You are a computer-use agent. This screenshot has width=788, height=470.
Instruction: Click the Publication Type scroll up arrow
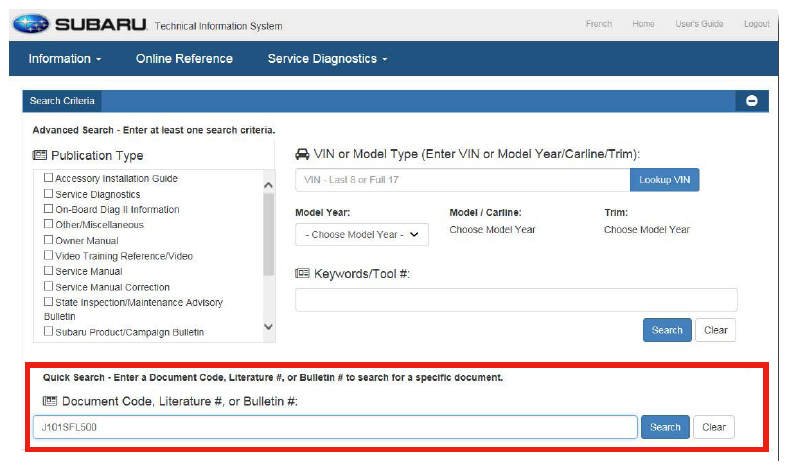pyautogui.click(x=269, y=185)
